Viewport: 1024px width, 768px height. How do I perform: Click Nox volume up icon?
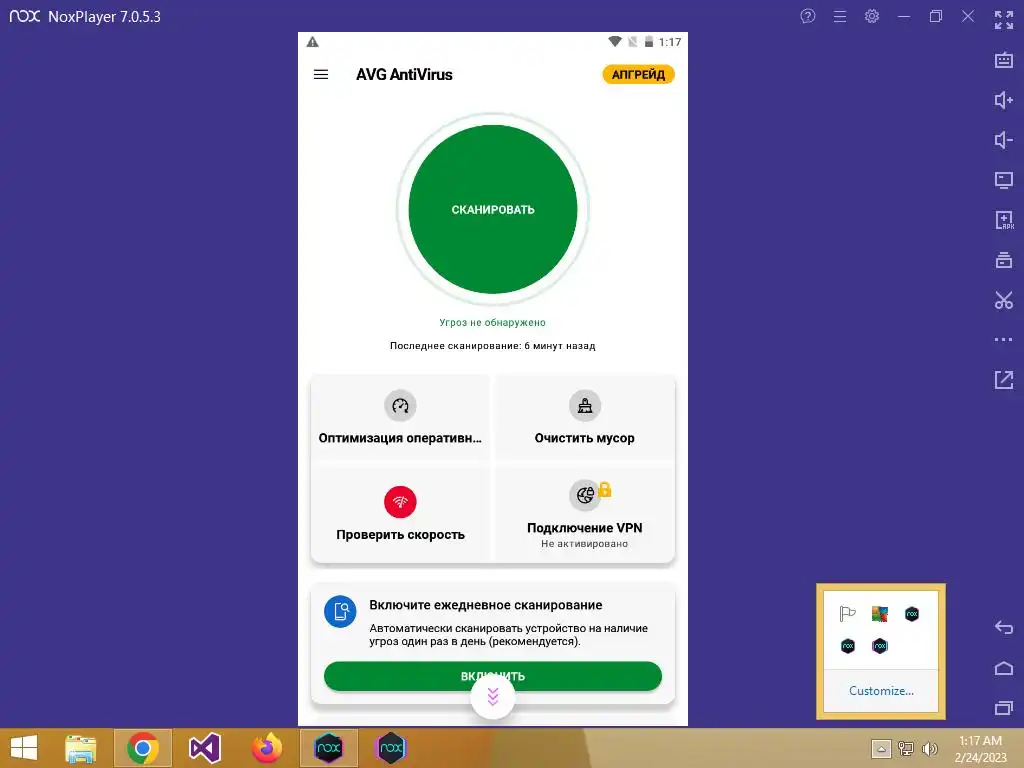tap(1004, 100)
